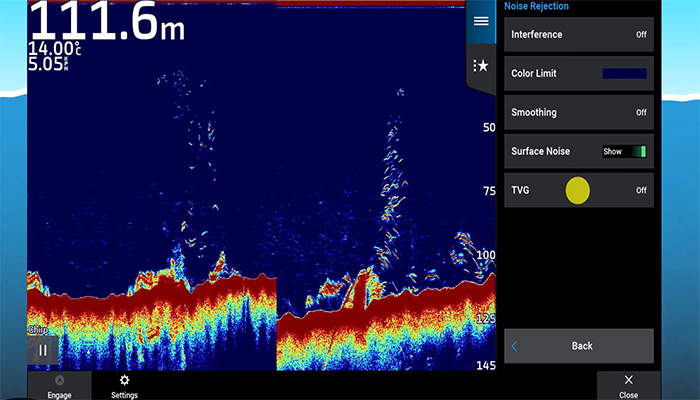700x400 pixels.
Task: Open the hamburger menu icon
Action: tap(481, 21)
